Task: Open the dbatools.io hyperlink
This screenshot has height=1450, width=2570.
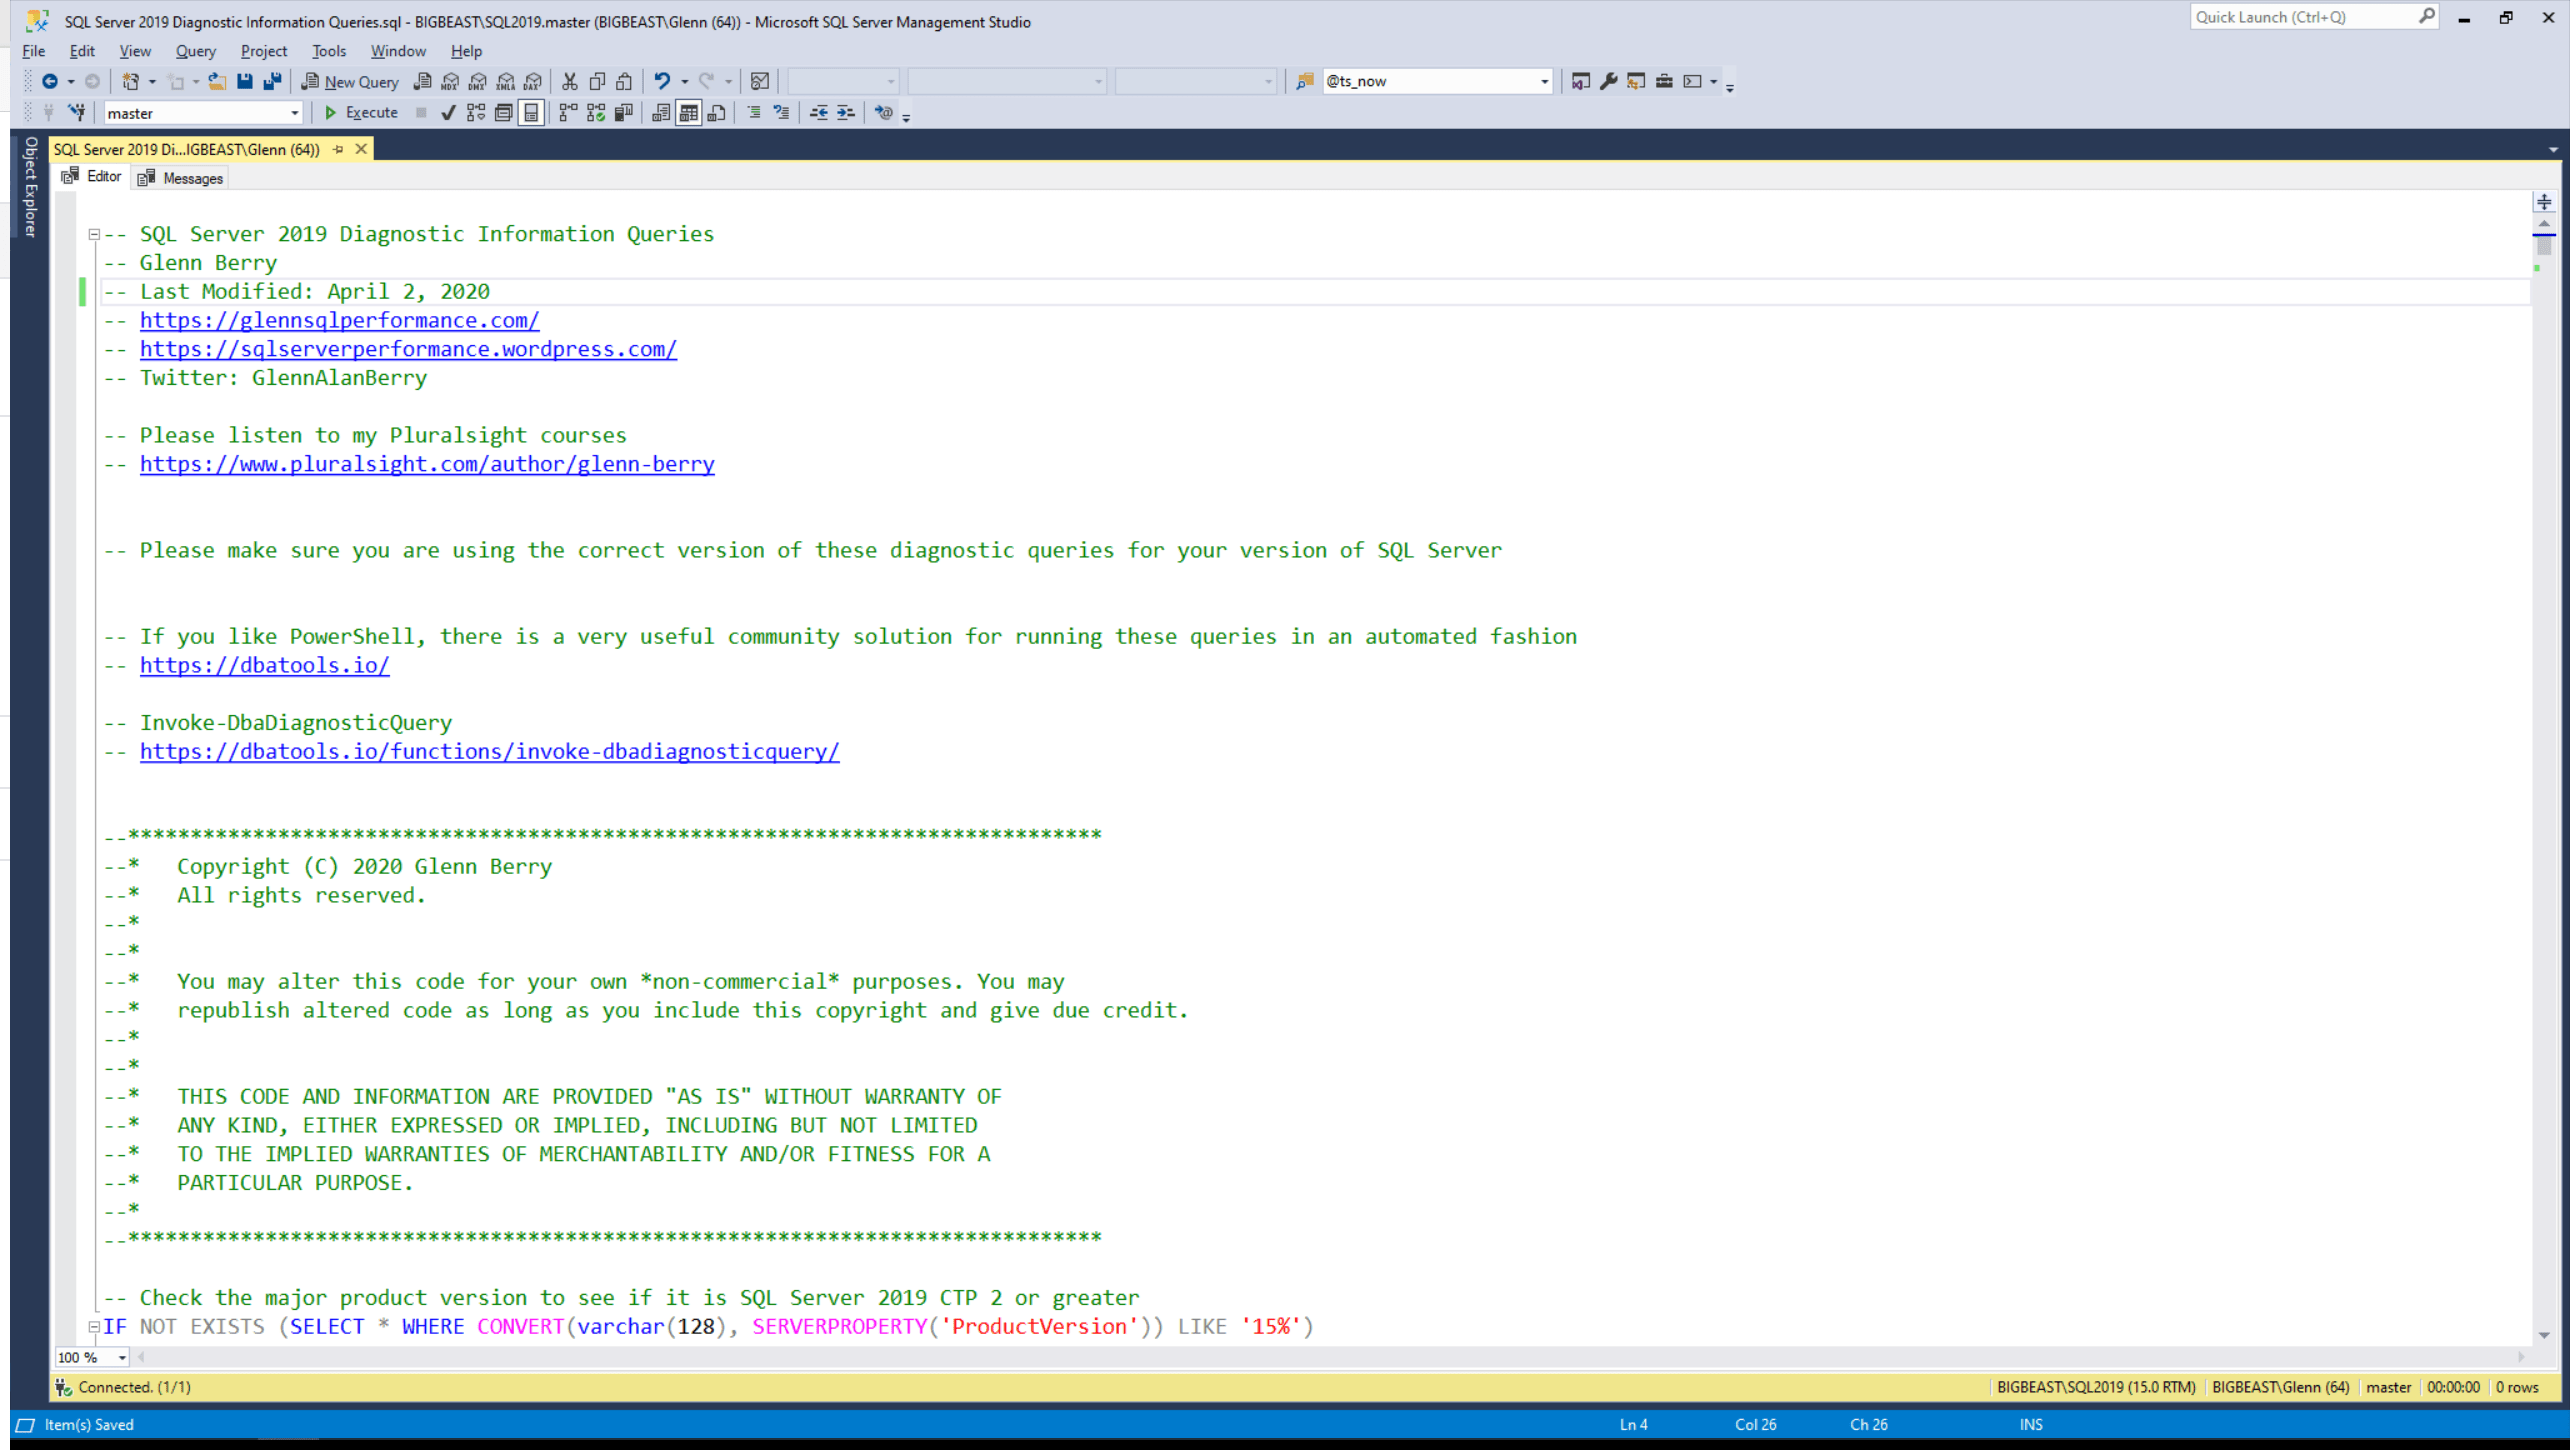Action: pos(264,665)
